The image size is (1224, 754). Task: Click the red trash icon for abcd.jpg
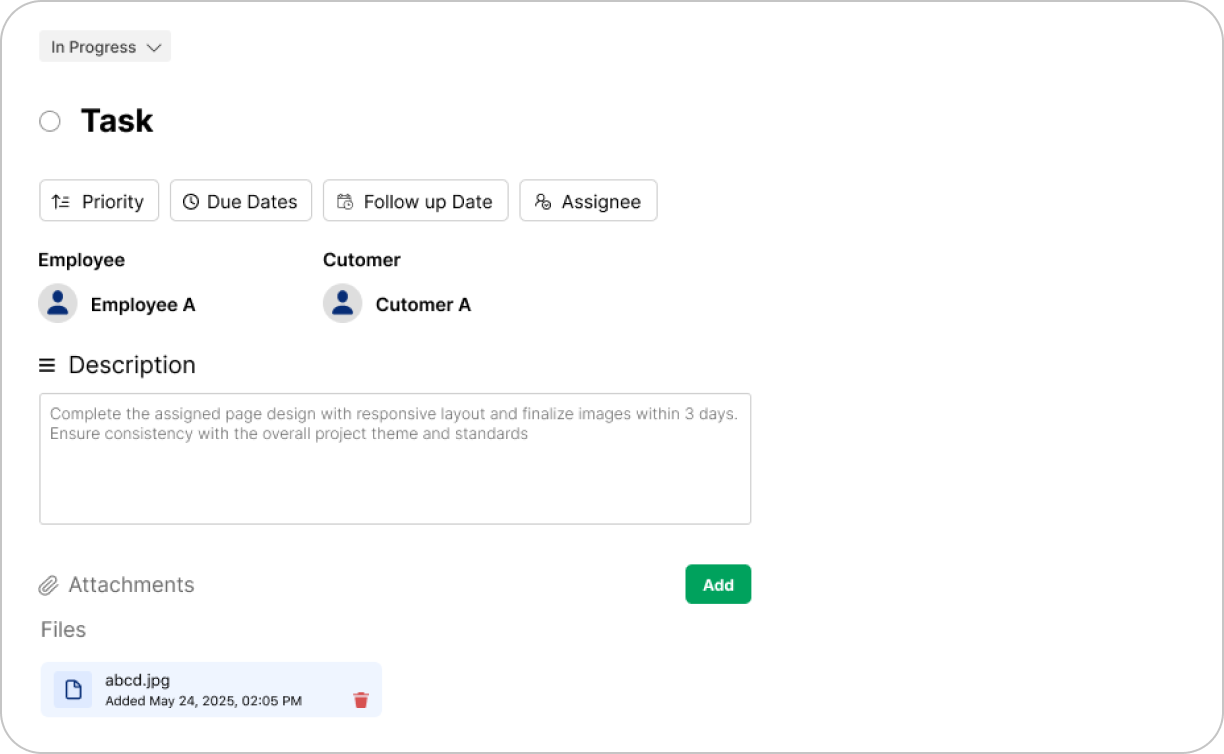[x=361, y=700]
